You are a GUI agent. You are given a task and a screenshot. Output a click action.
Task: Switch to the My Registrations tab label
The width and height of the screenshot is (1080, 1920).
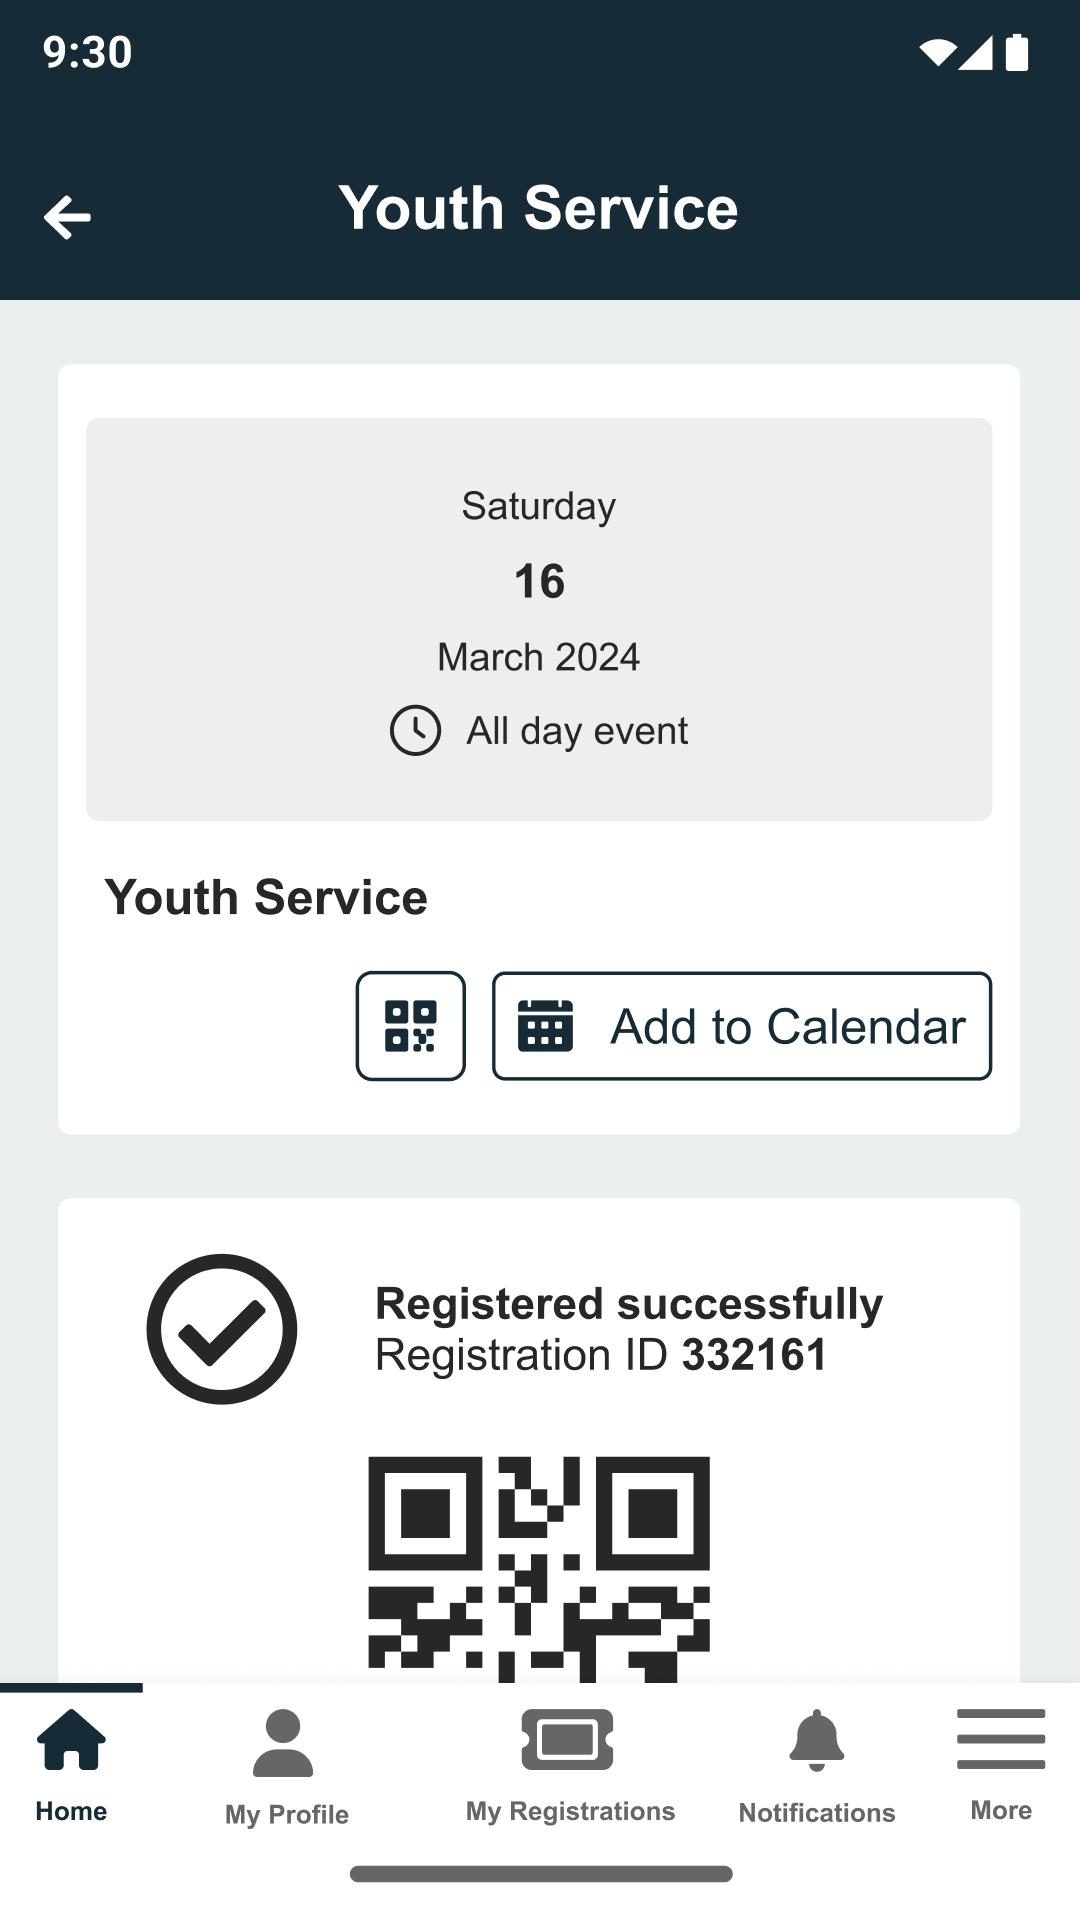pos(571,1811)
